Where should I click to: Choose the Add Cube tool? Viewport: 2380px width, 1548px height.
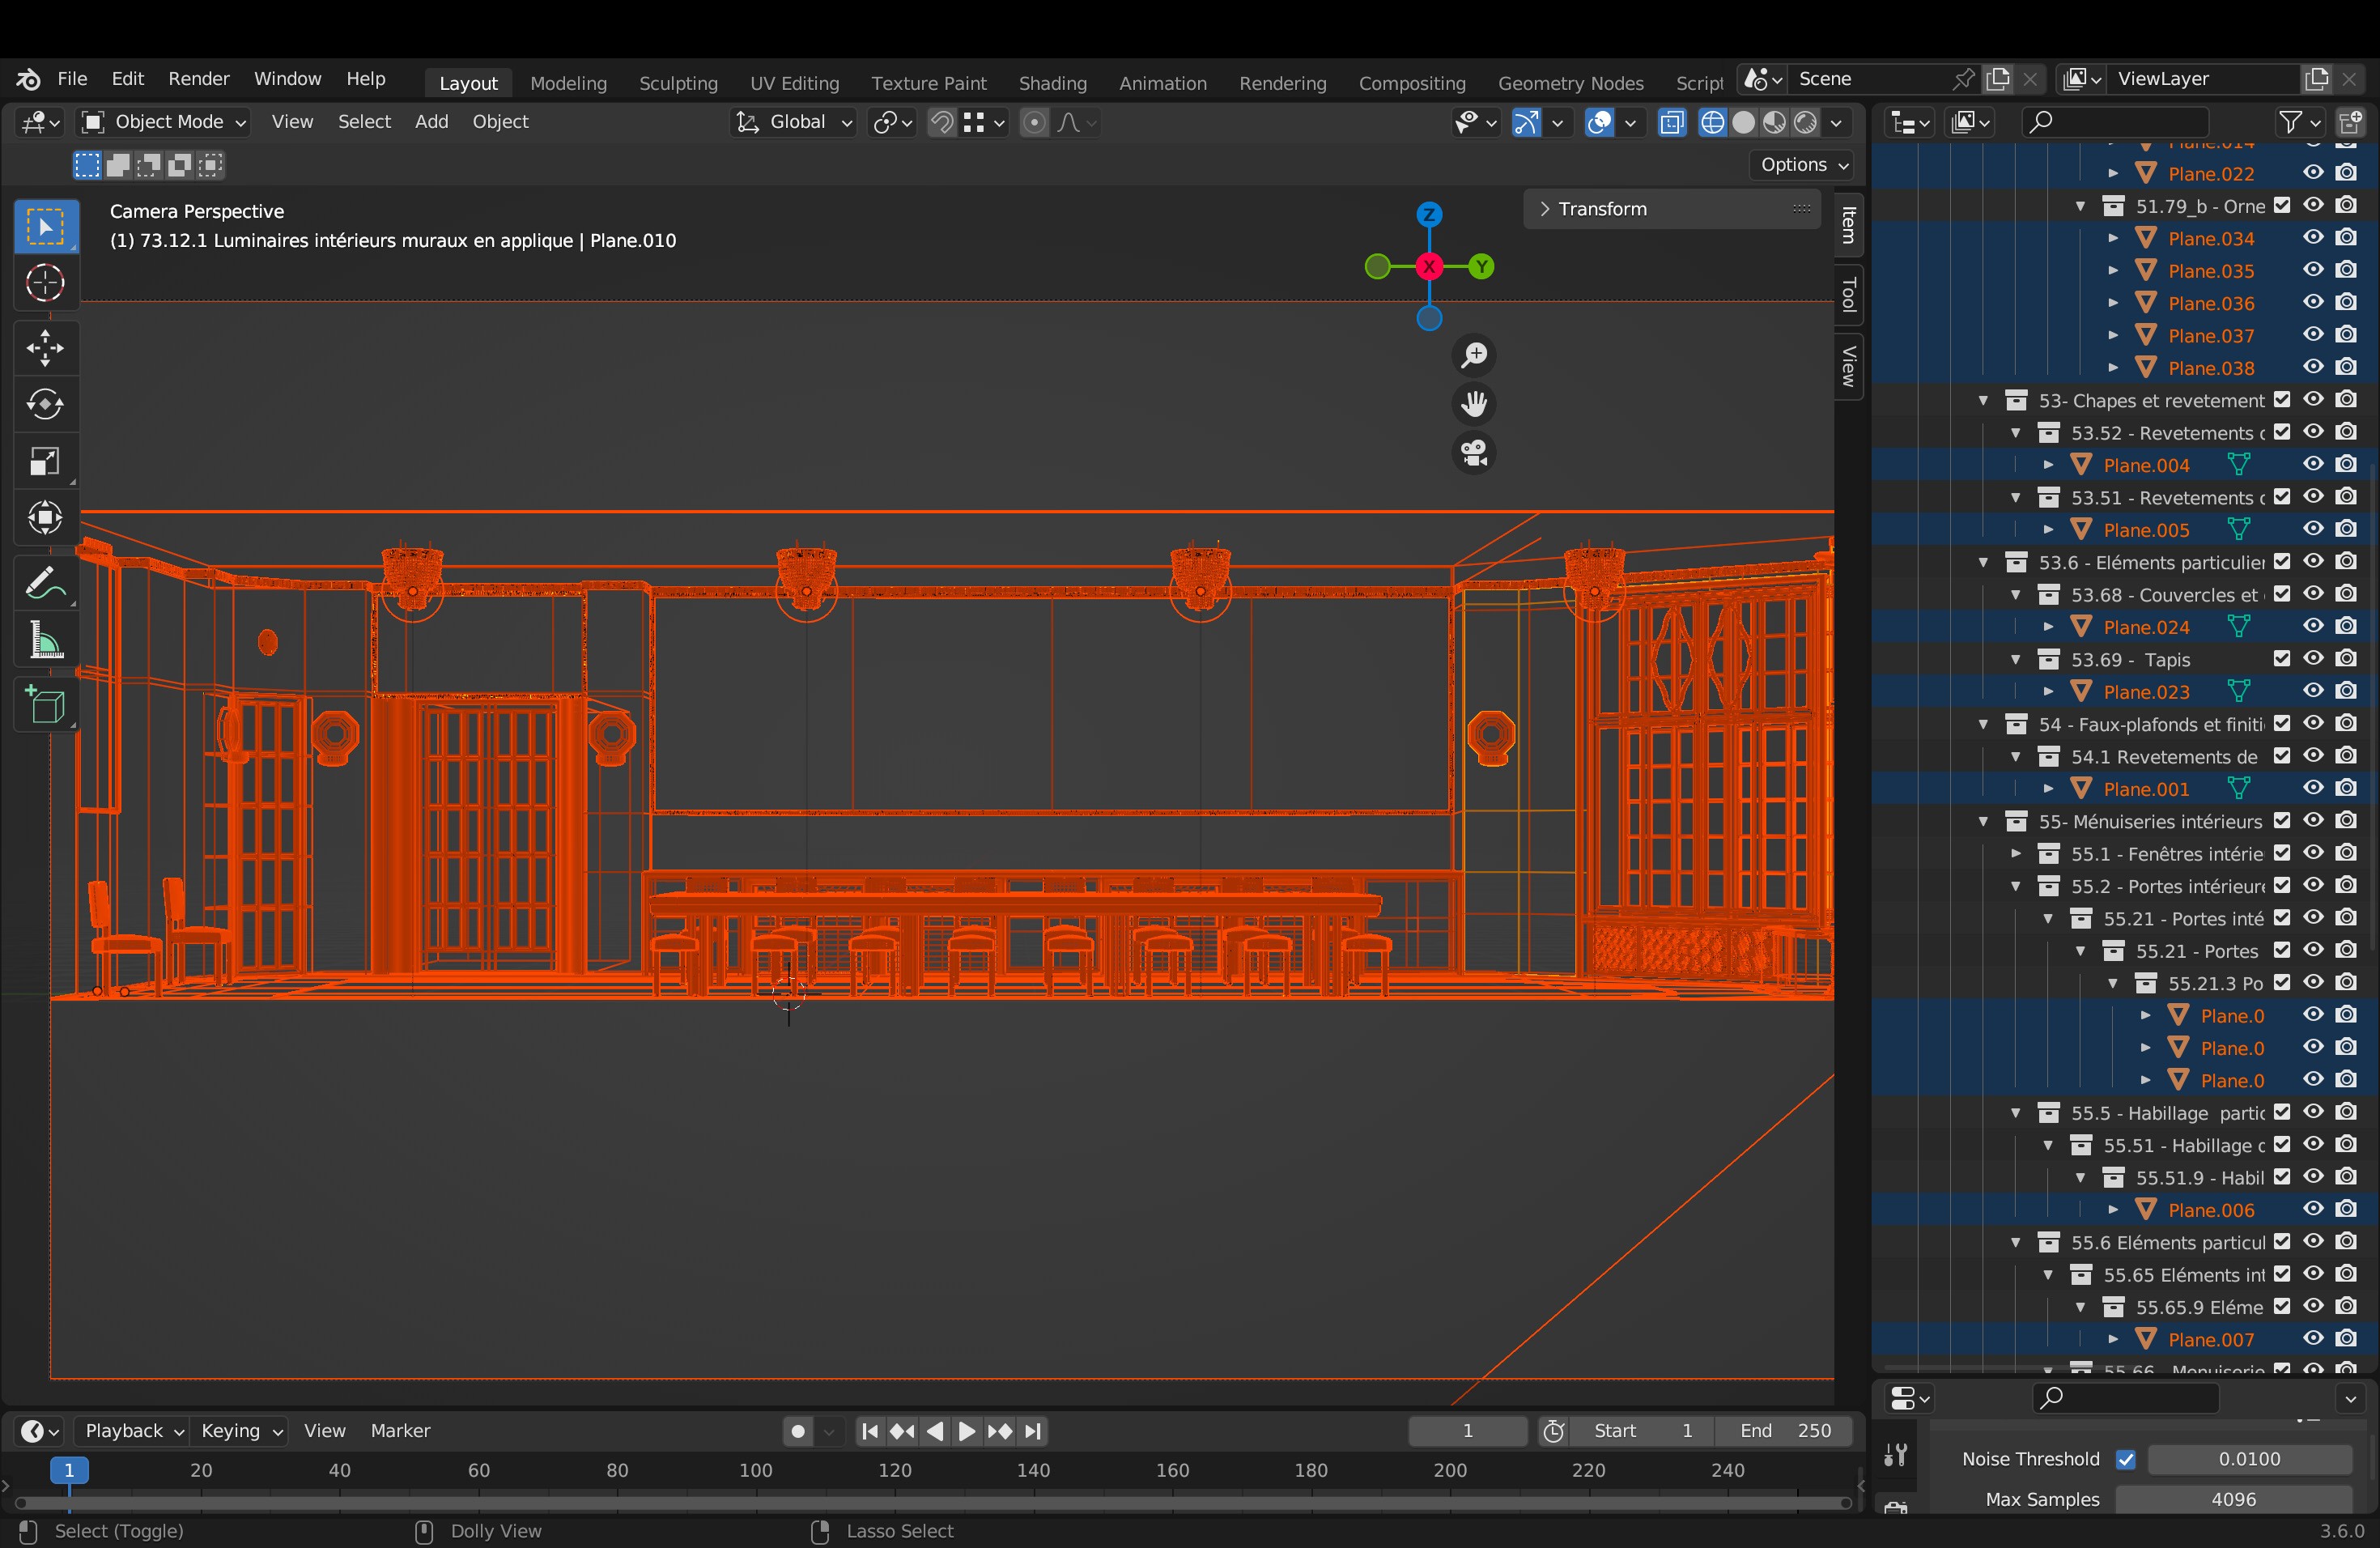[45, 705]
